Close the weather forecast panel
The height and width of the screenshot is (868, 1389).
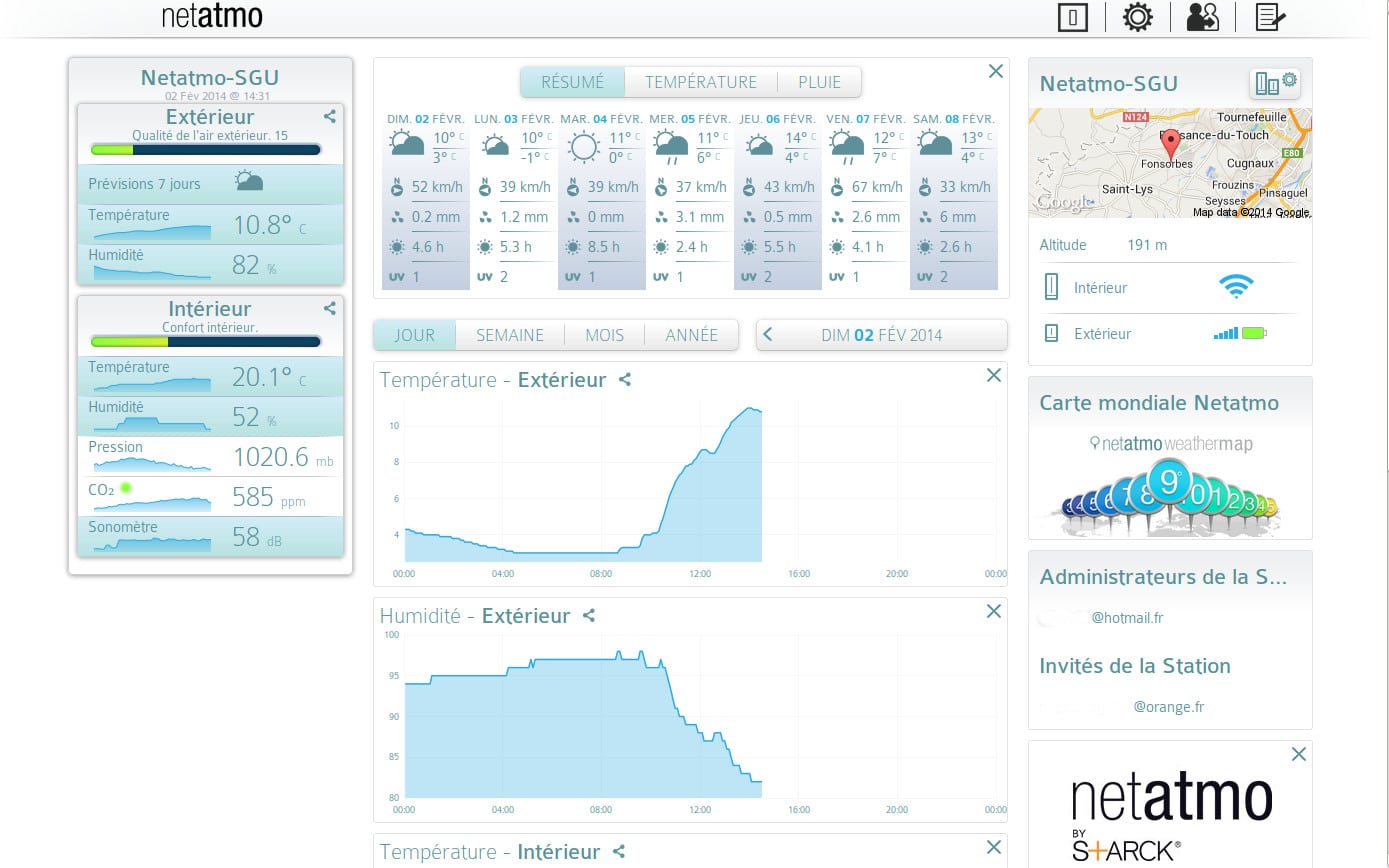[996, 71]
